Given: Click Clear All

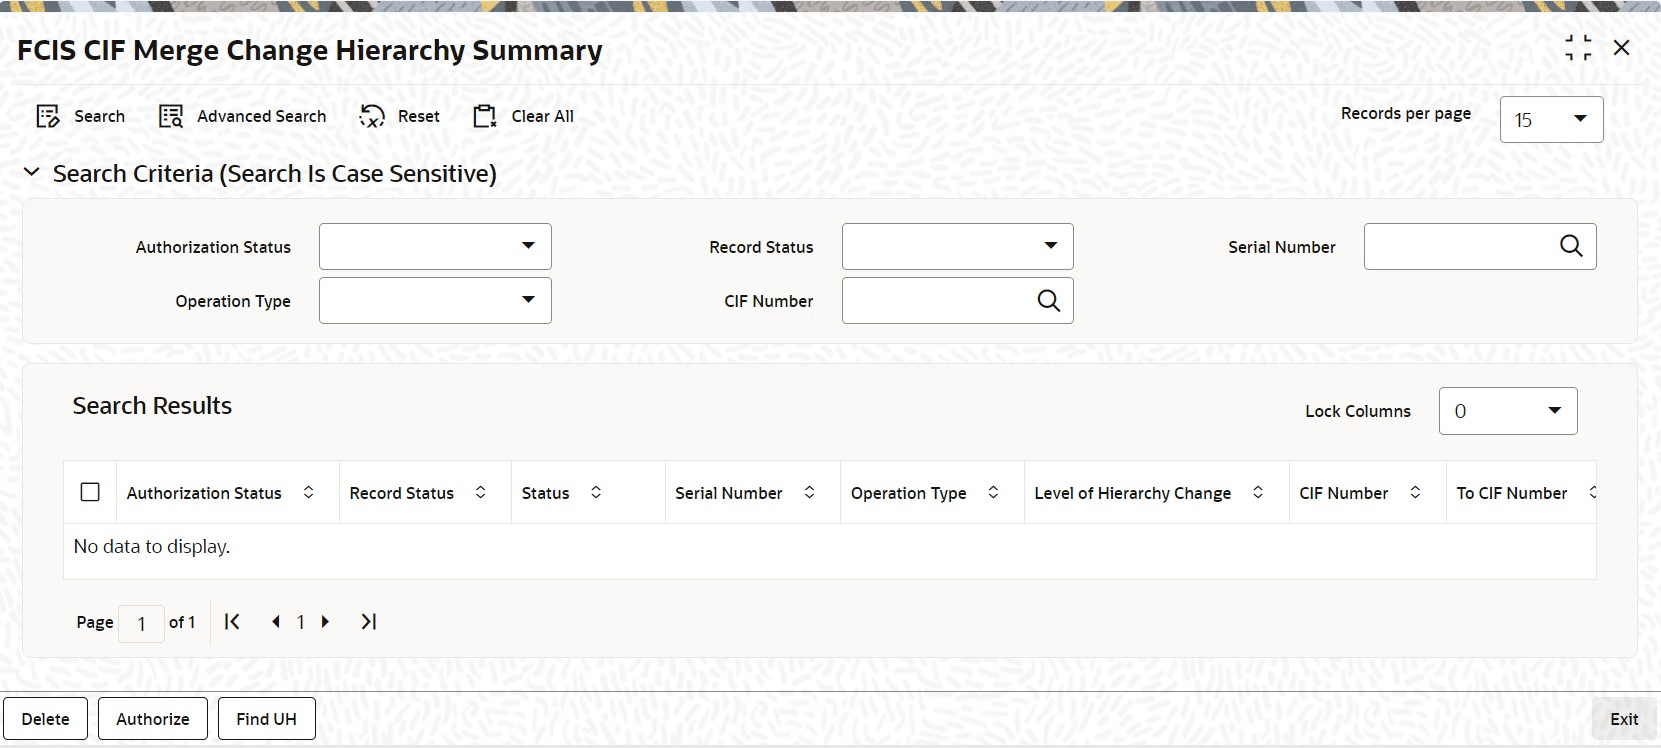Looking at the screenshot, I should 523,117.
